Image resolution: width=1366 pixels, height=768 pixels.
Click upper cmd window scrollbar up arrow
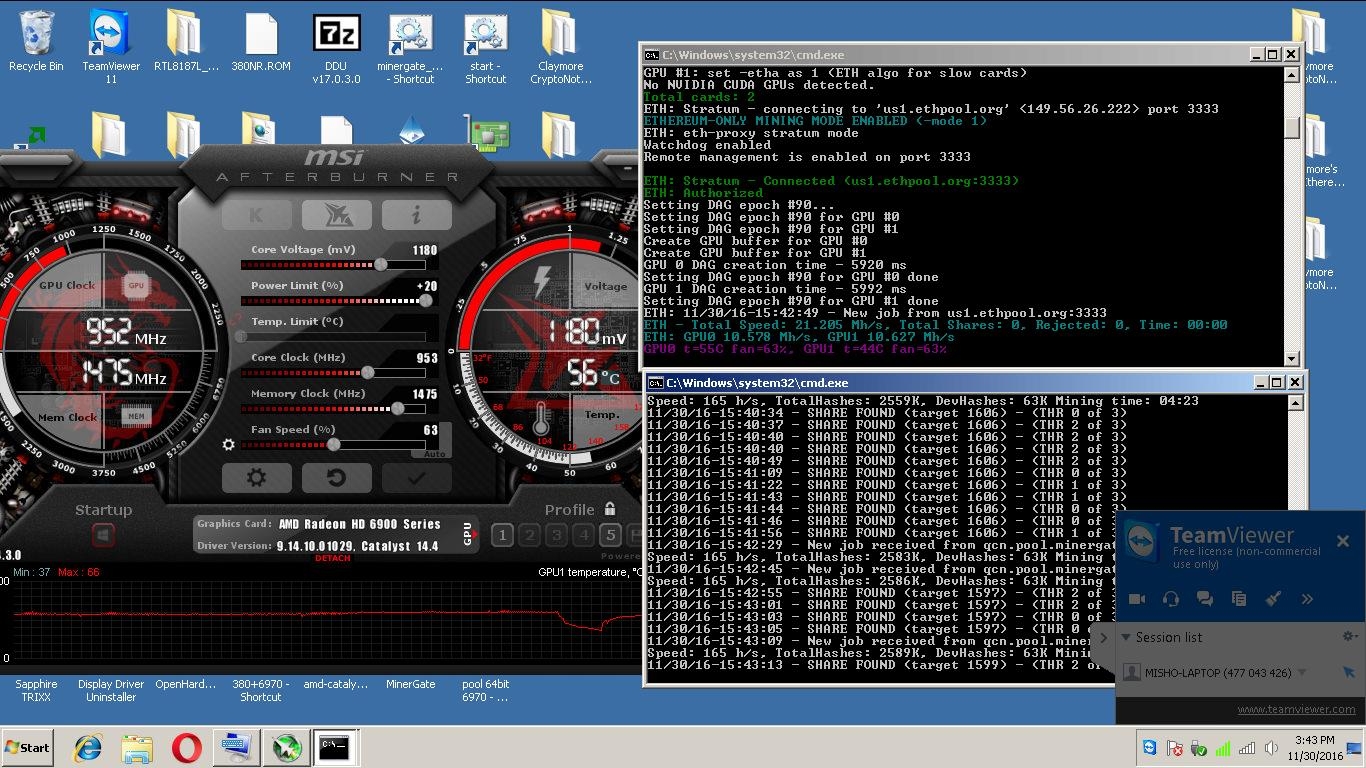[1291, 75]
